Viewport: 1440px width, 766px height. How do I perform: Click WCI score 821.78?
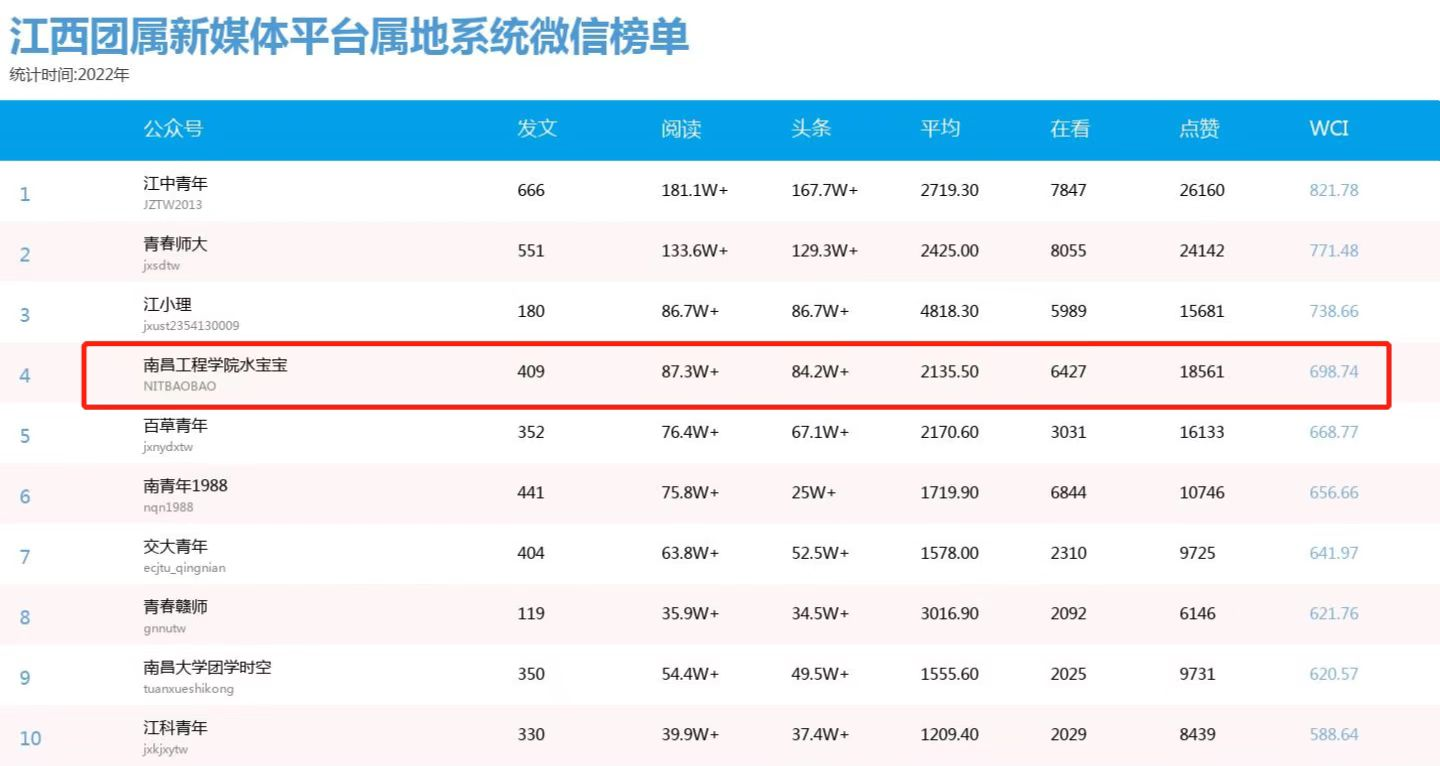[x=1334, y=190]
